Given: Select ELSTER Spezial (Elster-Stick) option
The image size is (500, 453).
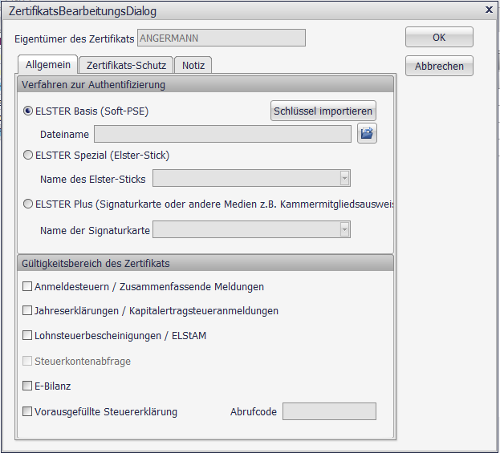Looking at the screenshot, I should pyautogui.click(x=28, y=155).
